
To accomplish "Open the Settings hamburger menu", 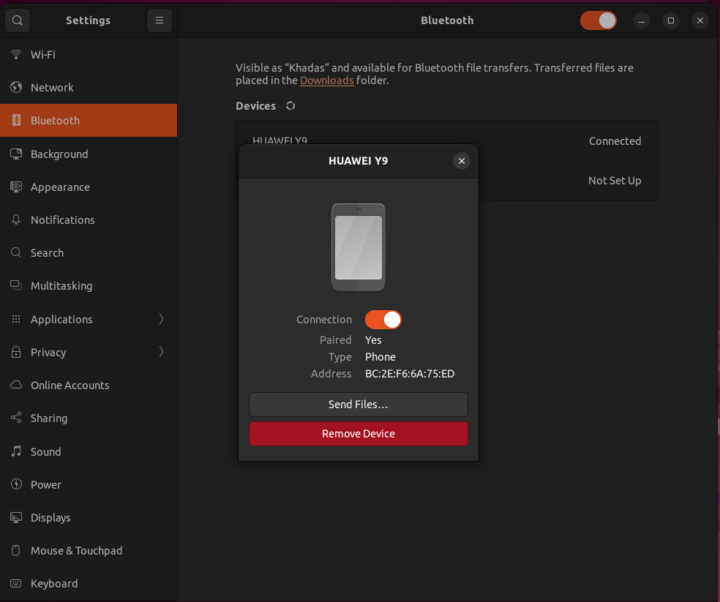I will [159, 21].
